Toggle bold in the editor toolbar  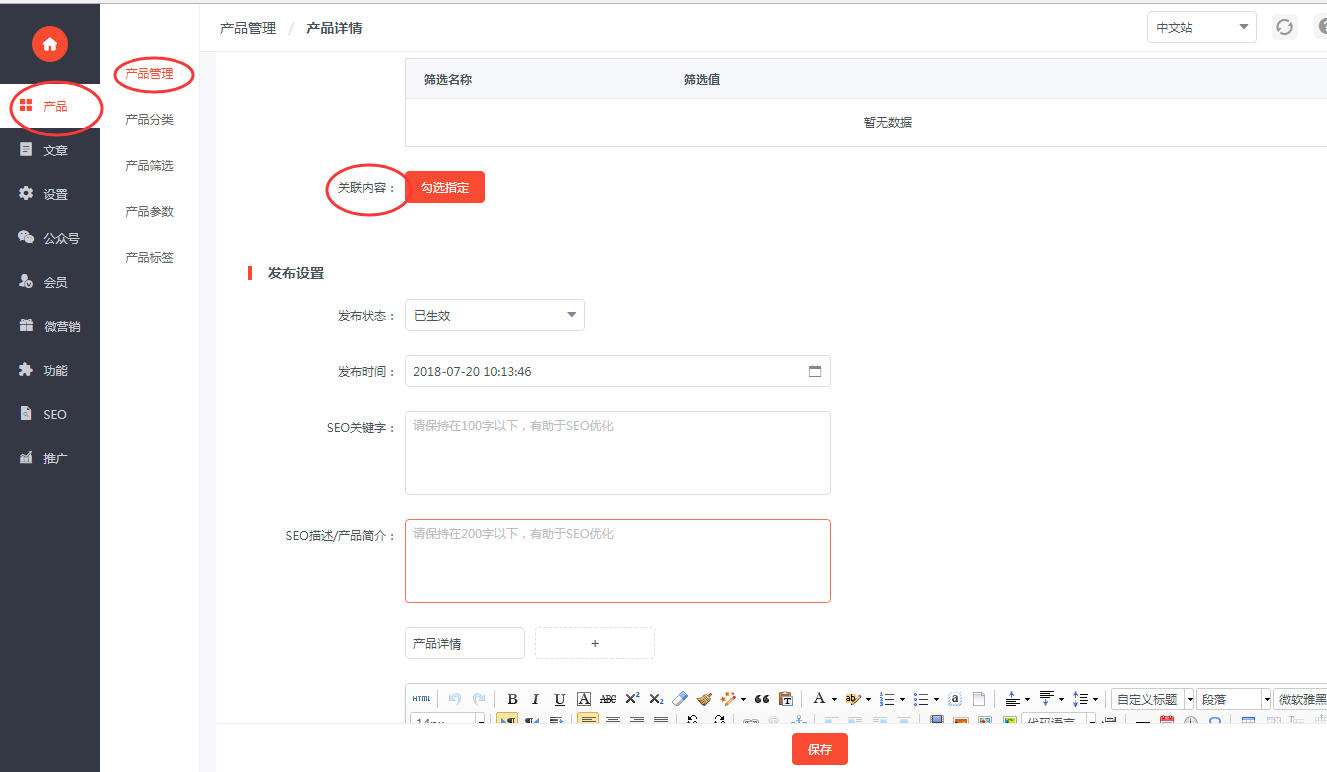(512, 699)
